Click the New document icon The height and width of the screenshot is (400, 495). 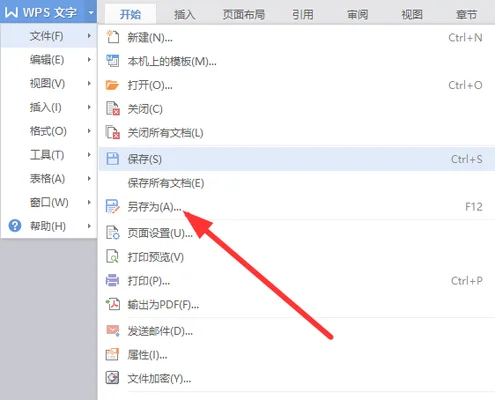(112, 37)
